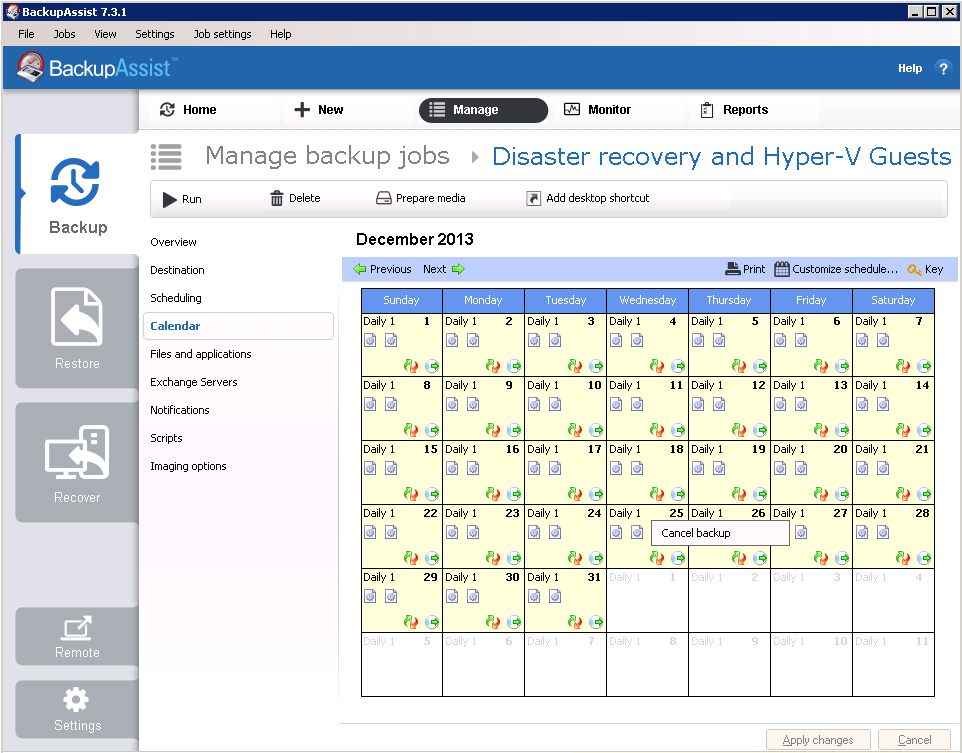Open the View menu
The height and width of the screenshot is (753, 962).
click(105, 34)
